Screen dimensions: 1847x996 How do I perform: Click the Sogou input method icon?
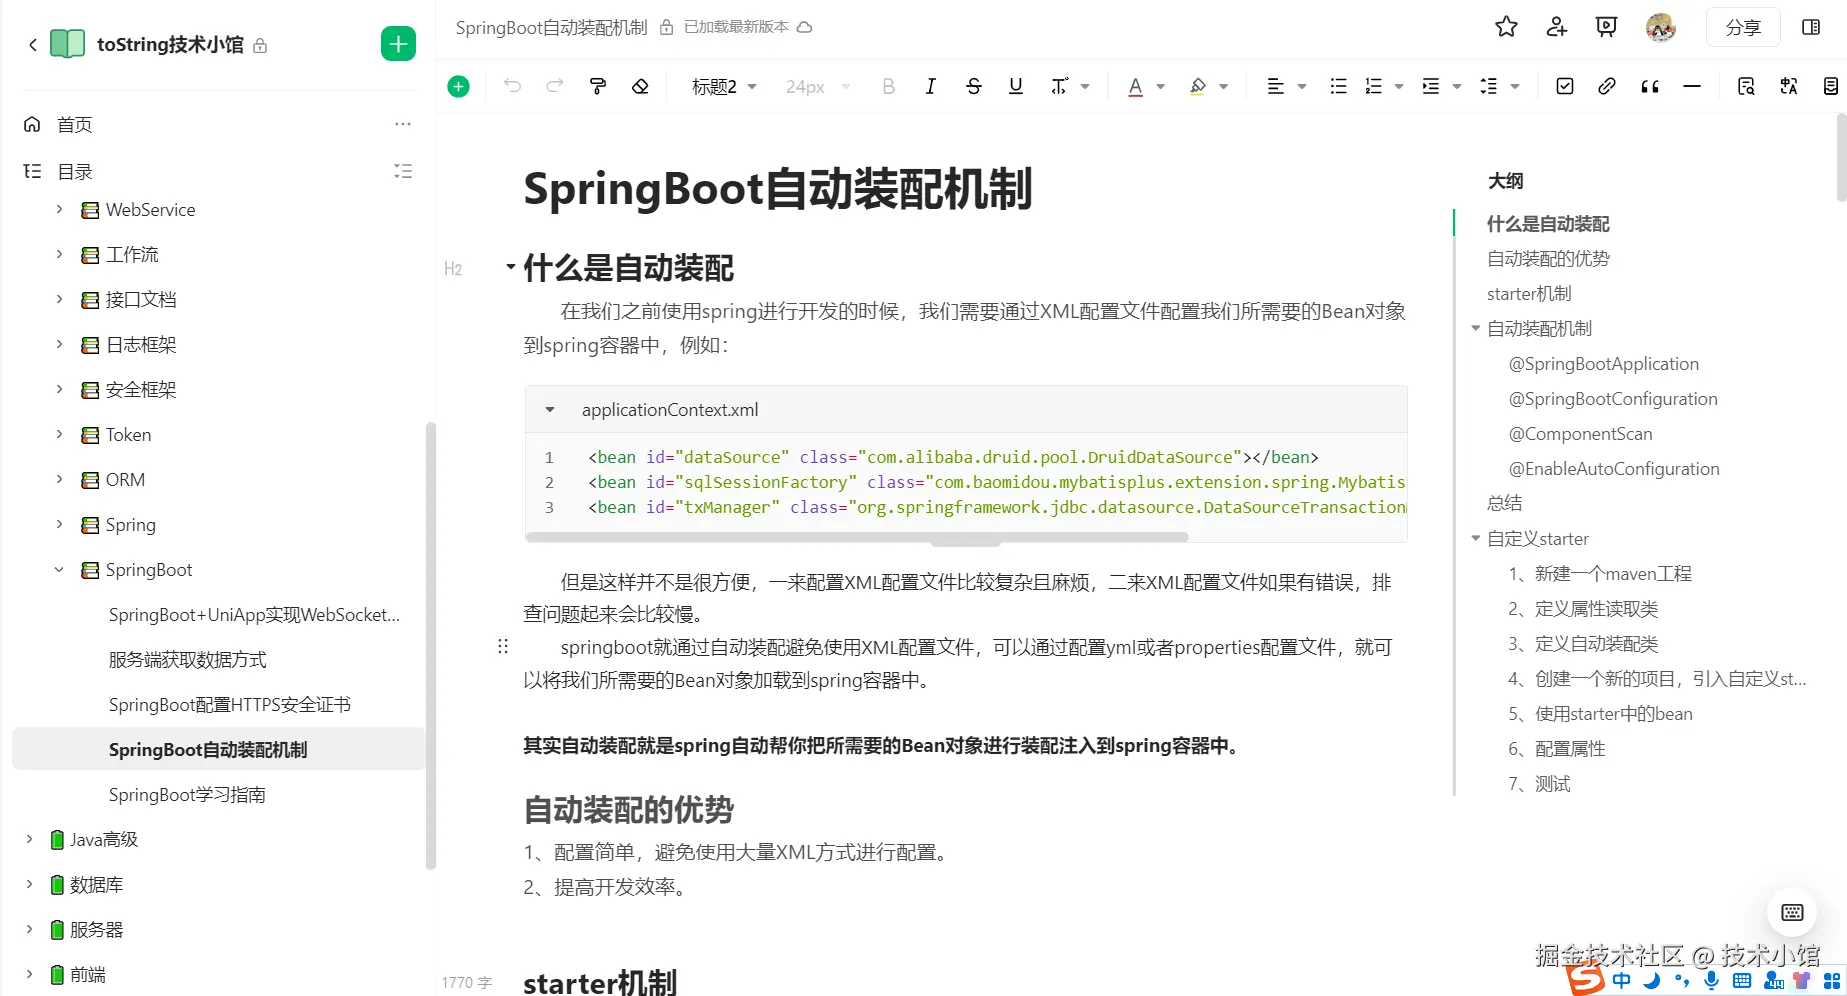[x=1585, y=979]
